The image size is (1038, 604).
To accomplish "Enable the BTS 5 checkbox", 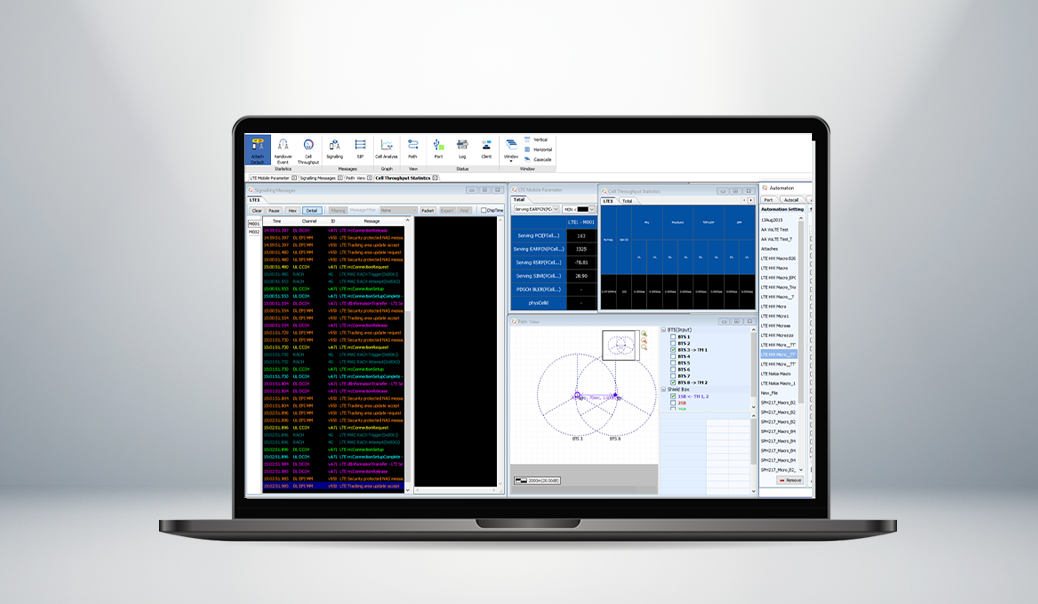I will [673, 363].
